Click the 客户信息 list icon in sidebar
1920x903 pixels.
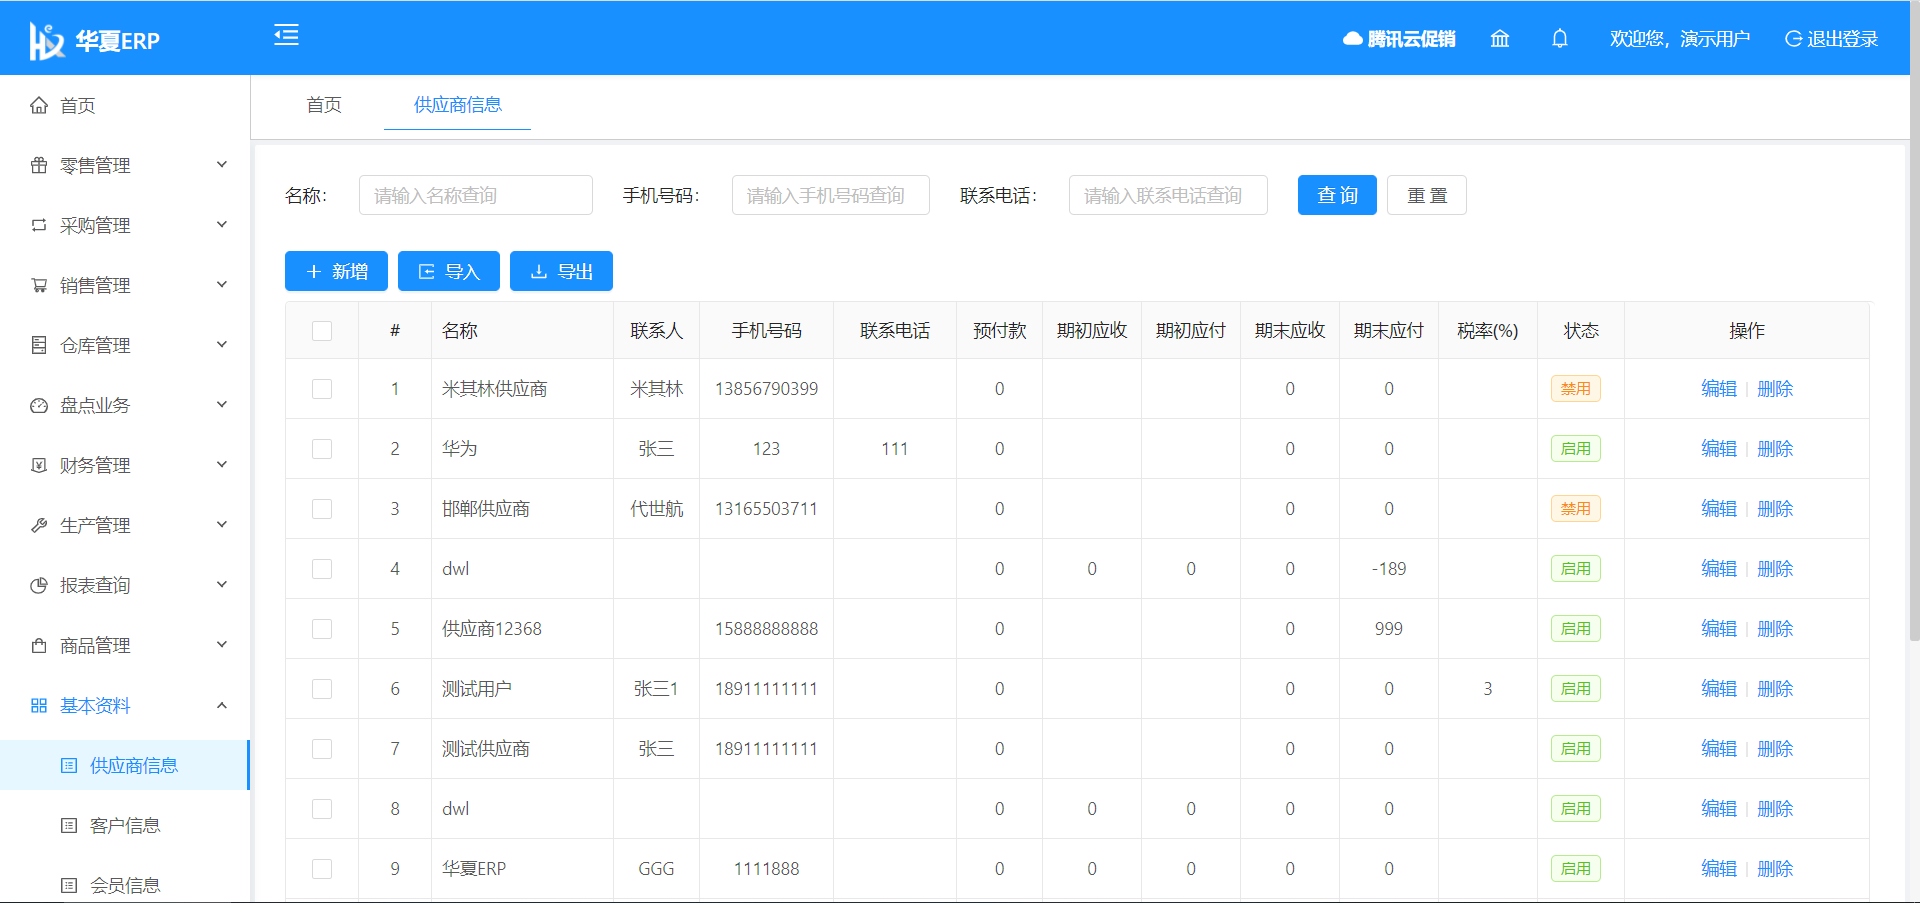point(69,826)
